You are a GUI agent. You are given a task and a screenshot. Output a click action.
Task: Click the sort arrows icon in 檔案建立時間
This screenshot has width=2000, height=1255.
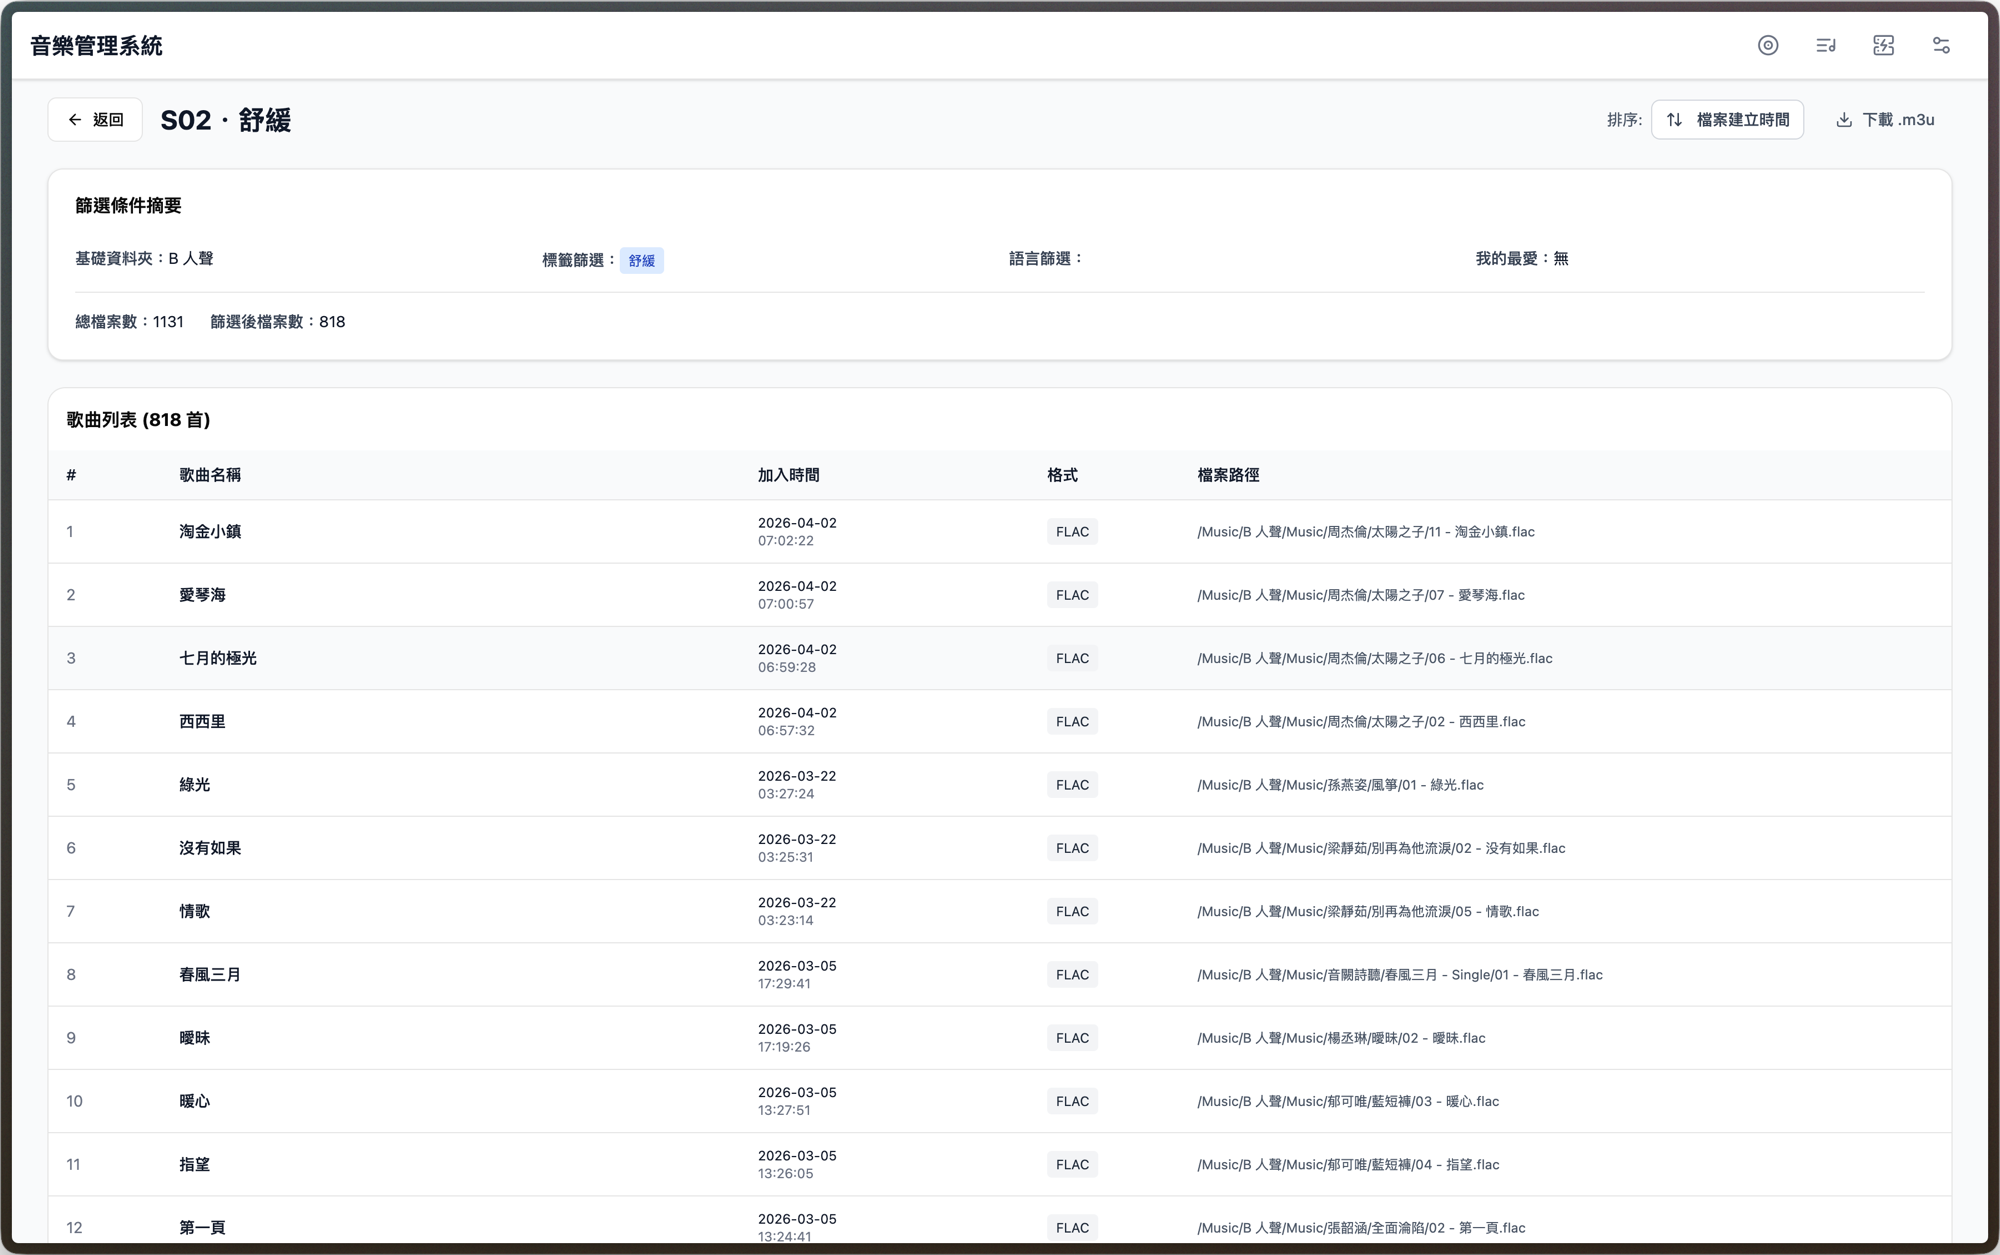(1675, 120)
